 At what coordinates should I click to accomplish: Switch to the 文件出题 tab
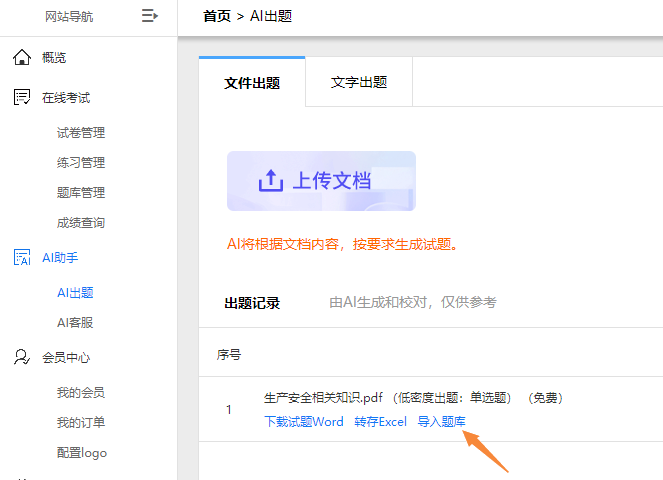pos(252,82)
